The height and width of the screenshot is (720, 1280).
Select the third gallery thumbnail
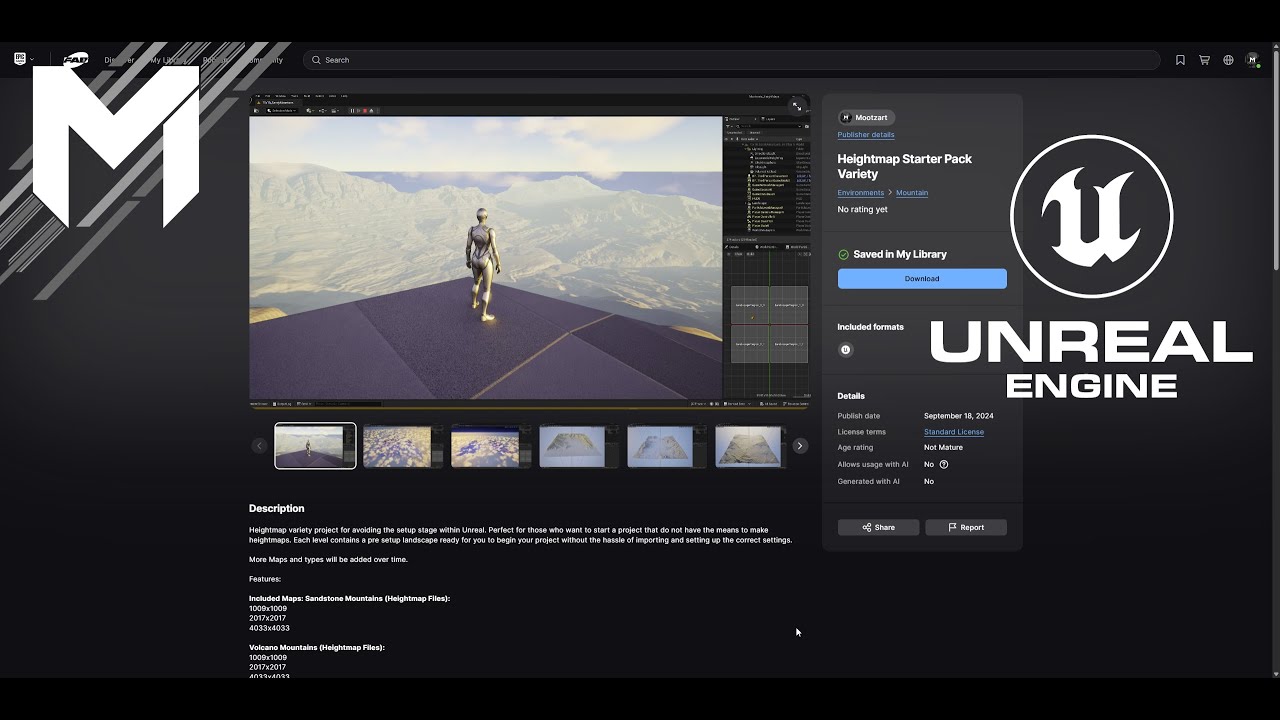click(491, 446)
